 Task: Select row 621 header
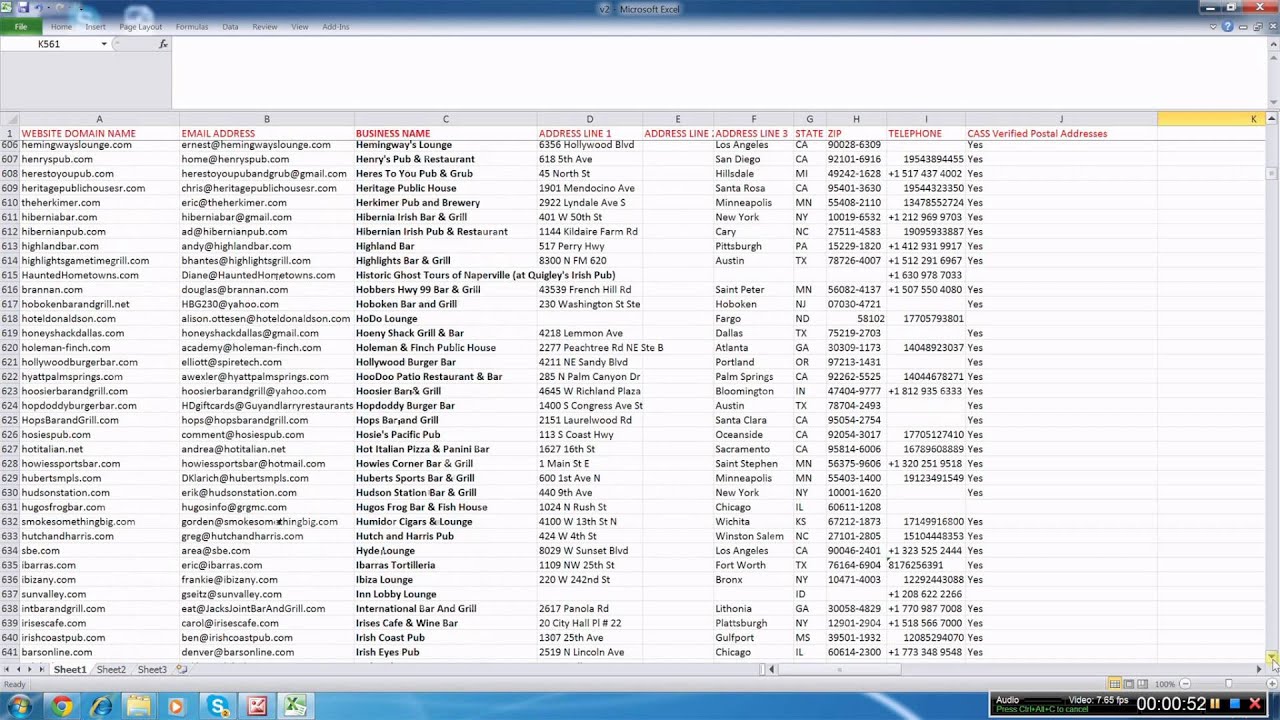(x=10, y=362)
